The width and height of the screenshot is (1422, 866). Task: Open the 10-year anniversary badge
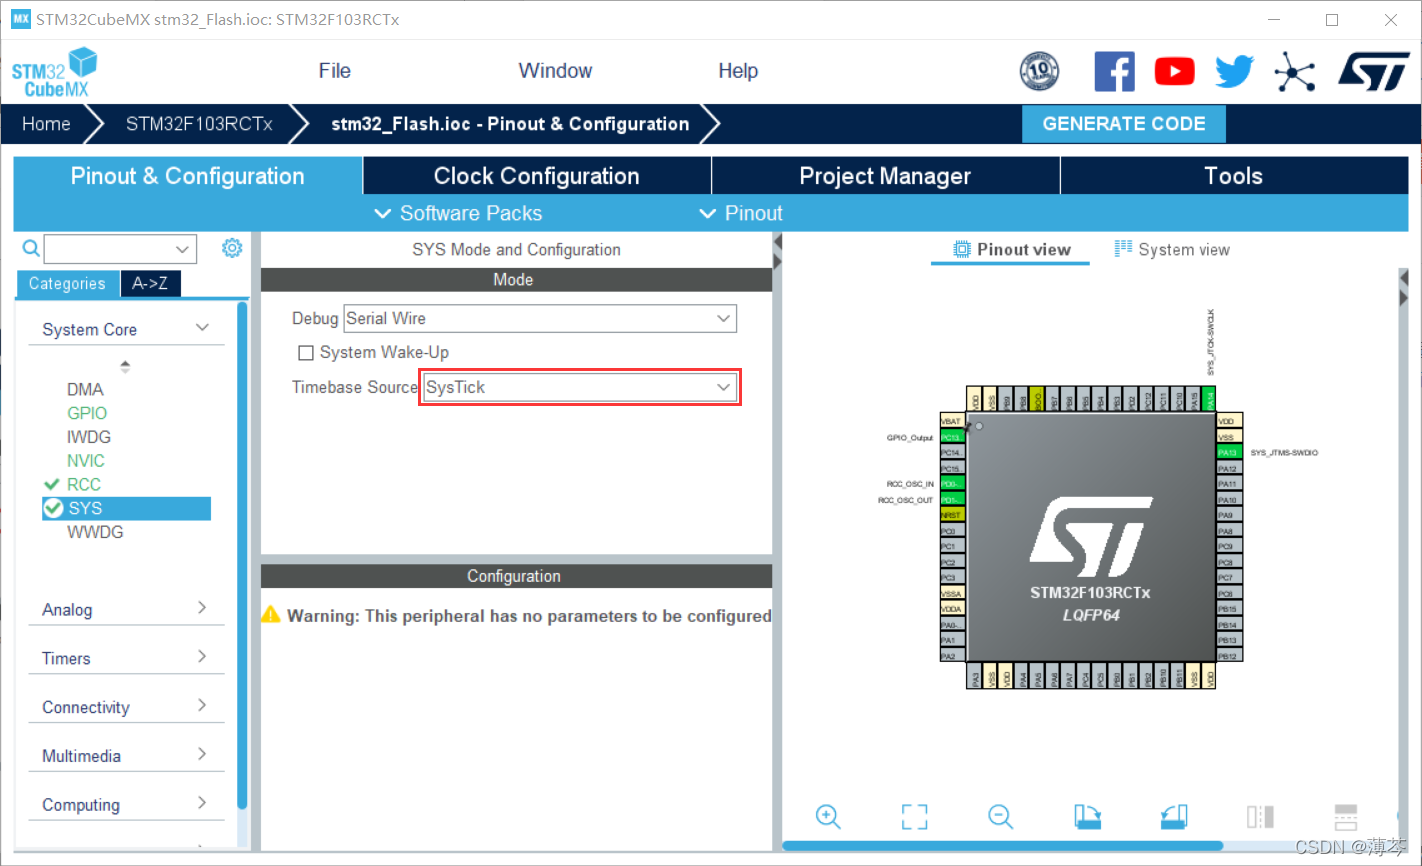pyautogui.click(x=1039, y=71)
